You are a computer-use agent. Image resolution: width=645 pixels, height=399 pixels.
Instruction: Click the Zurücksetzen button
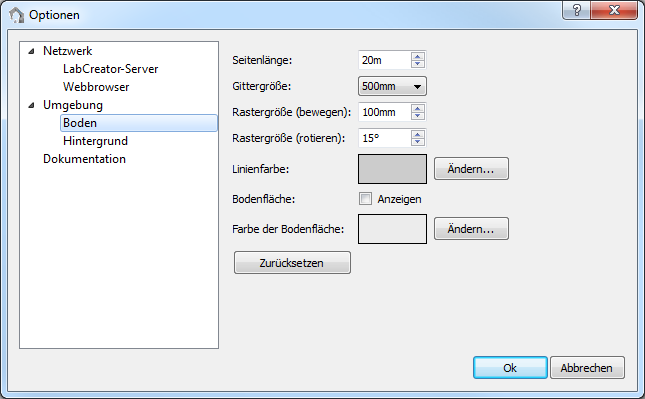coord(292,263)
